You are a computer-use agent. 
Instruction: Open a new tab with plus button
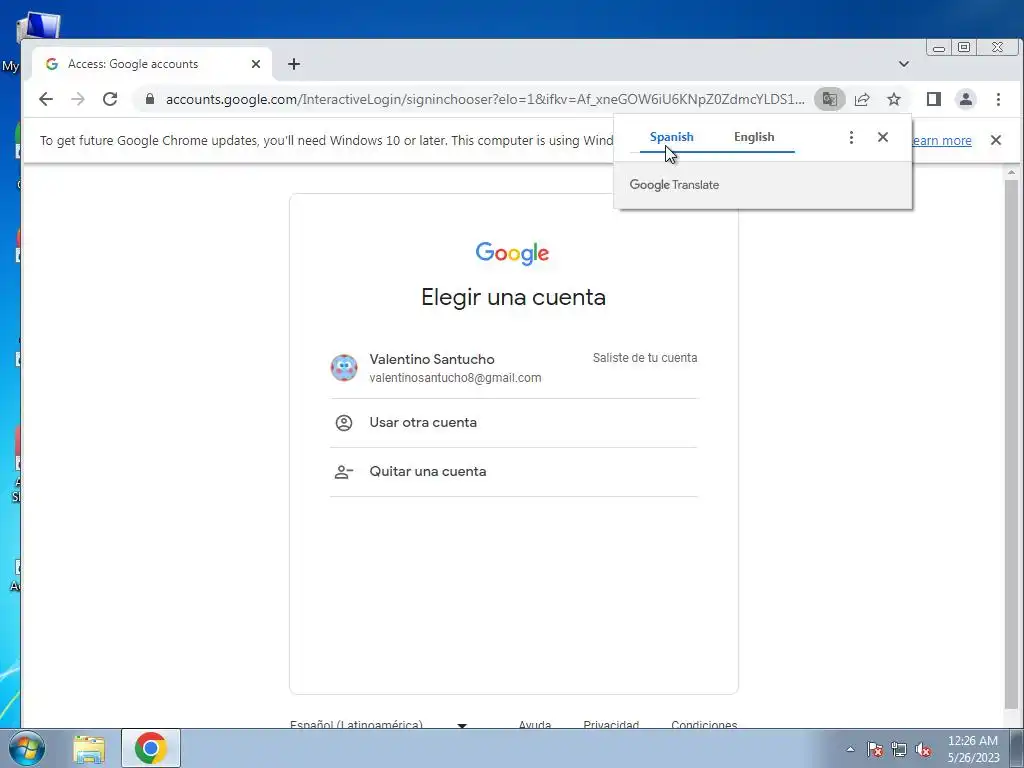pyautogui.click(x=294, y=64)
